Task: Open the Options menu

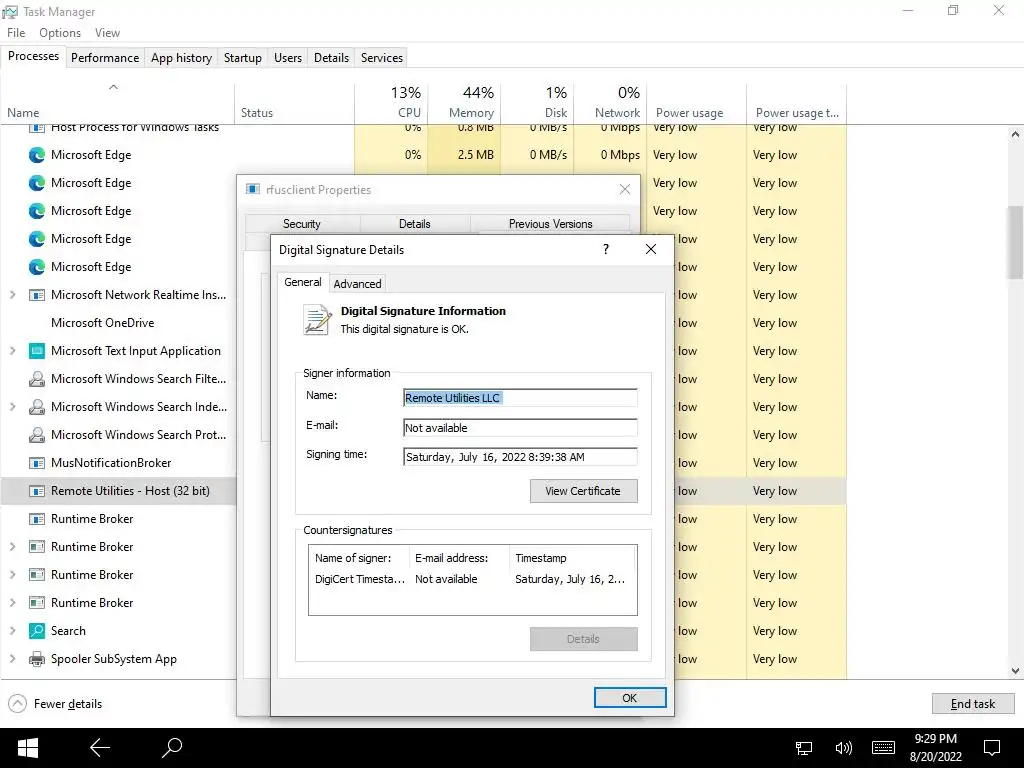Action: (60, 33)
